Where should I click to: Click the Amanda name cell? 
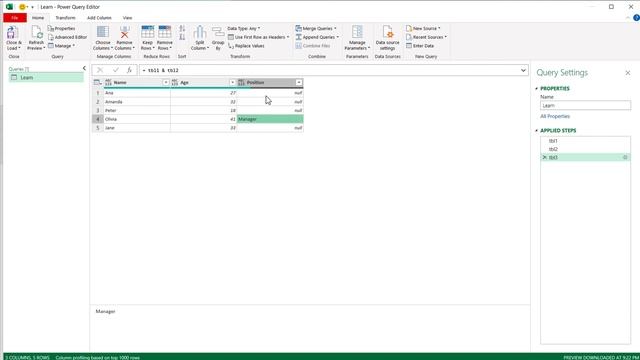pyautogui.click(x=137, y=102)
